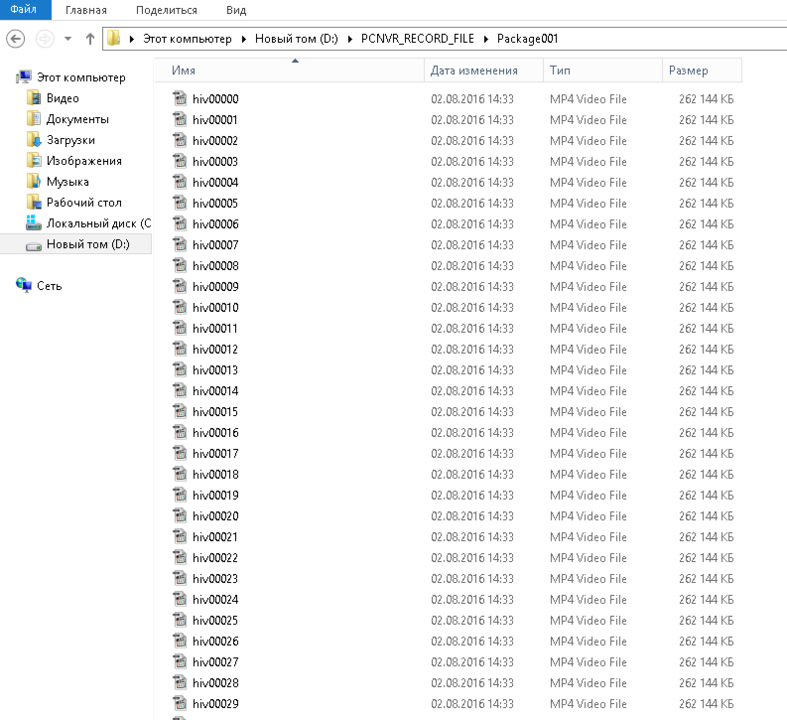This screenshot has height=720, width=787.
Task: Select file name hiv00007
Action: pos(215,245)
